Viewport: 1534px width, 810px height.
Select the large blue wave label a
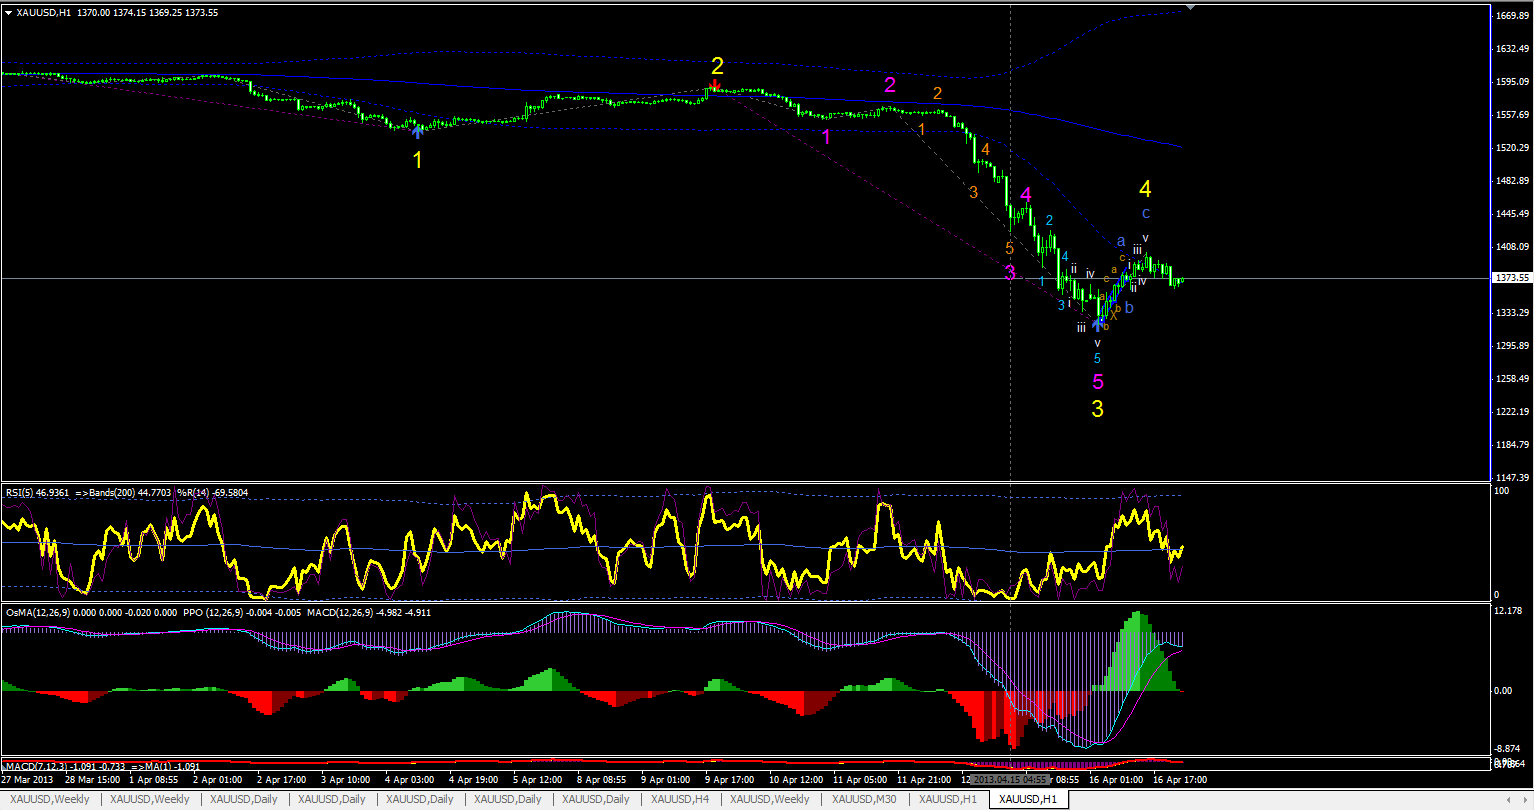pos(1121,241)
